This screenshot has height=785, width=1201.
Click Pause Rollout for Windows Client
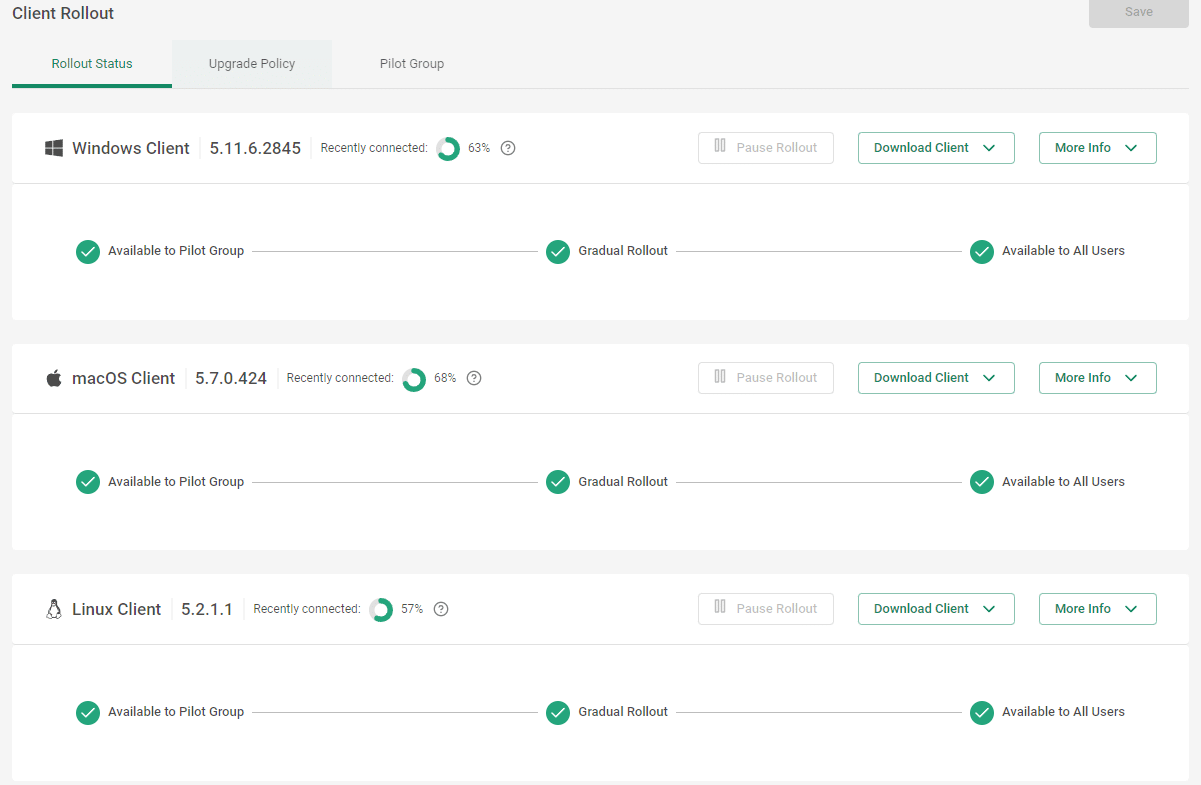tap(766, 148)
